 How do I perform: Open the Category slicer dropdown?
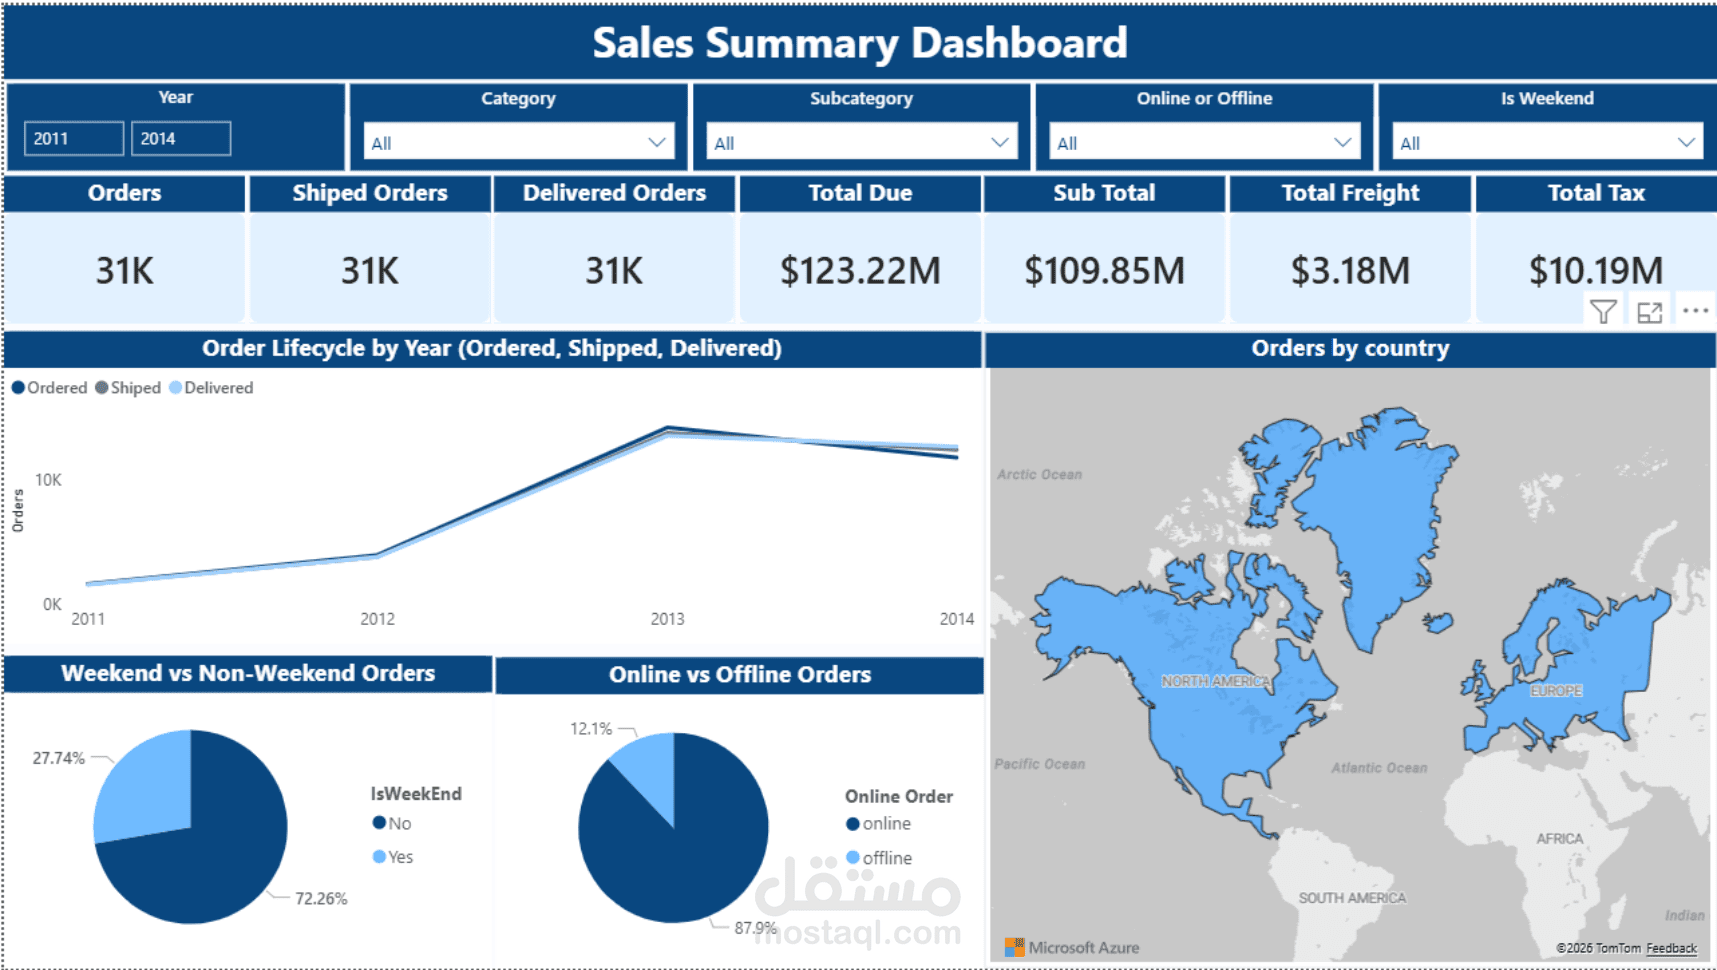coord(657,141)
